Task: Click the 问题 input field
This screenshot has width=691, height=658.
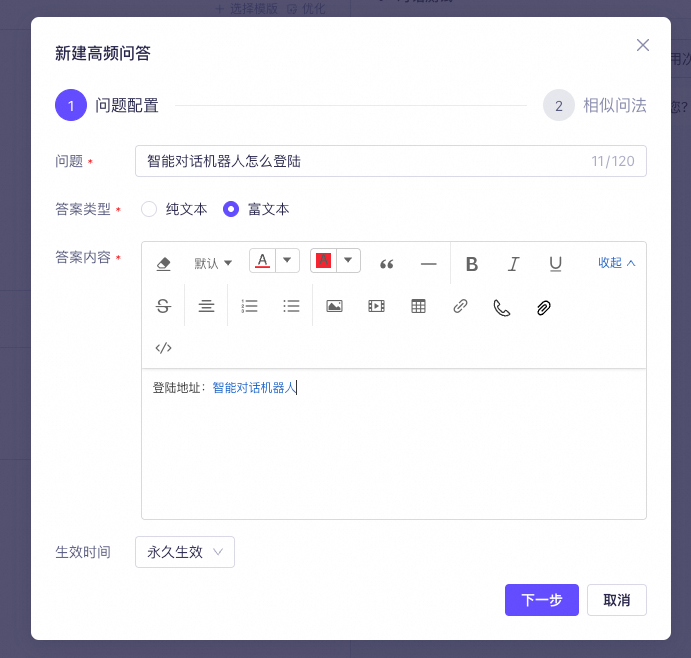Action: coord(391,161)
